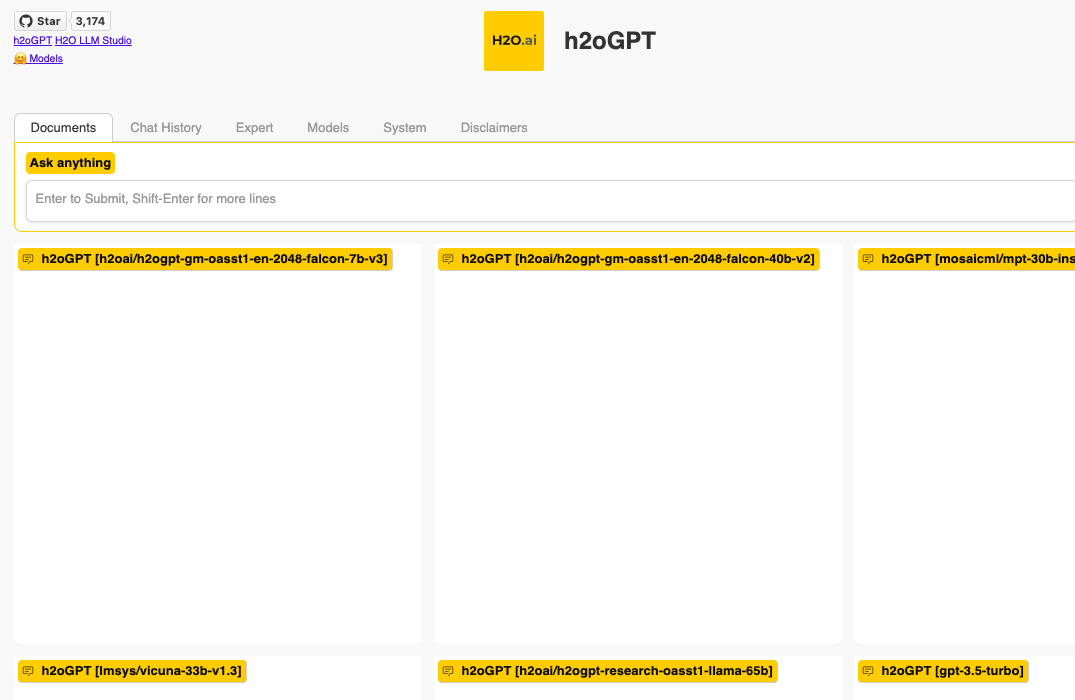Open the Disclaimers tab
The image size is (1075, 700).
(x=494, y=128)
